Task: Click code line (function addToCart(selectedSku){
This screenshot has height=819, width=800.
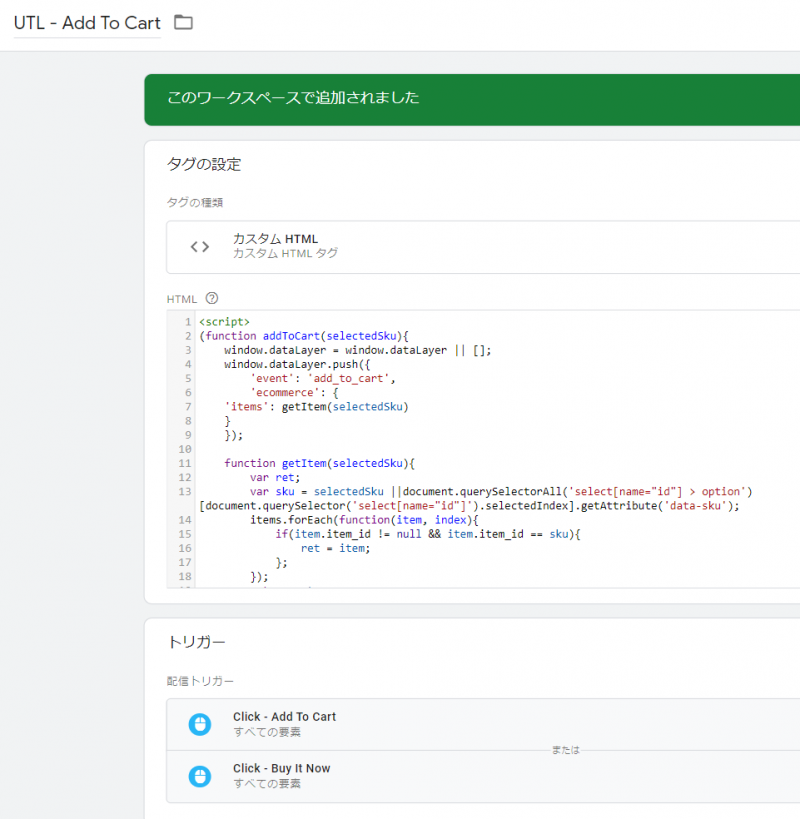Action: [304, 336]
